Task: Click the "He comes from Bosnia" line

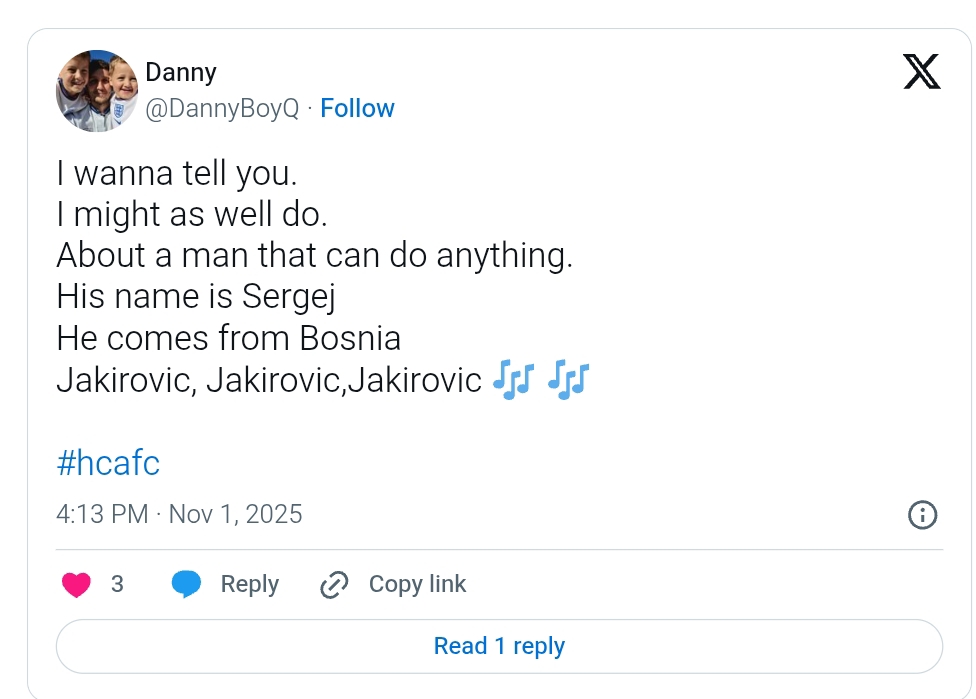Action: coord(228,338)
